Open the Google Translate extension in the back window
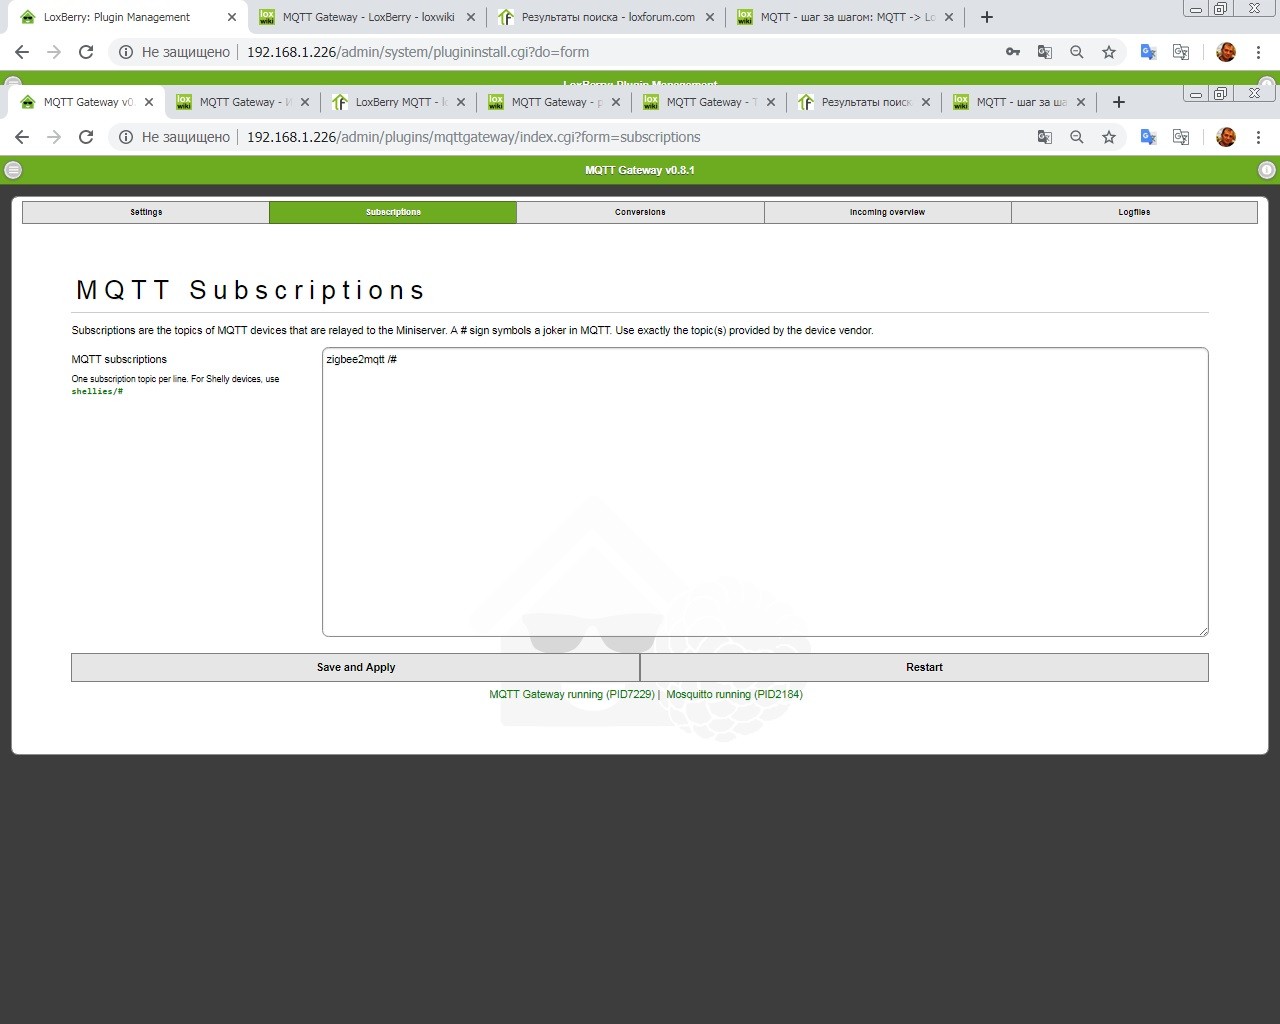 point(1149,52)
